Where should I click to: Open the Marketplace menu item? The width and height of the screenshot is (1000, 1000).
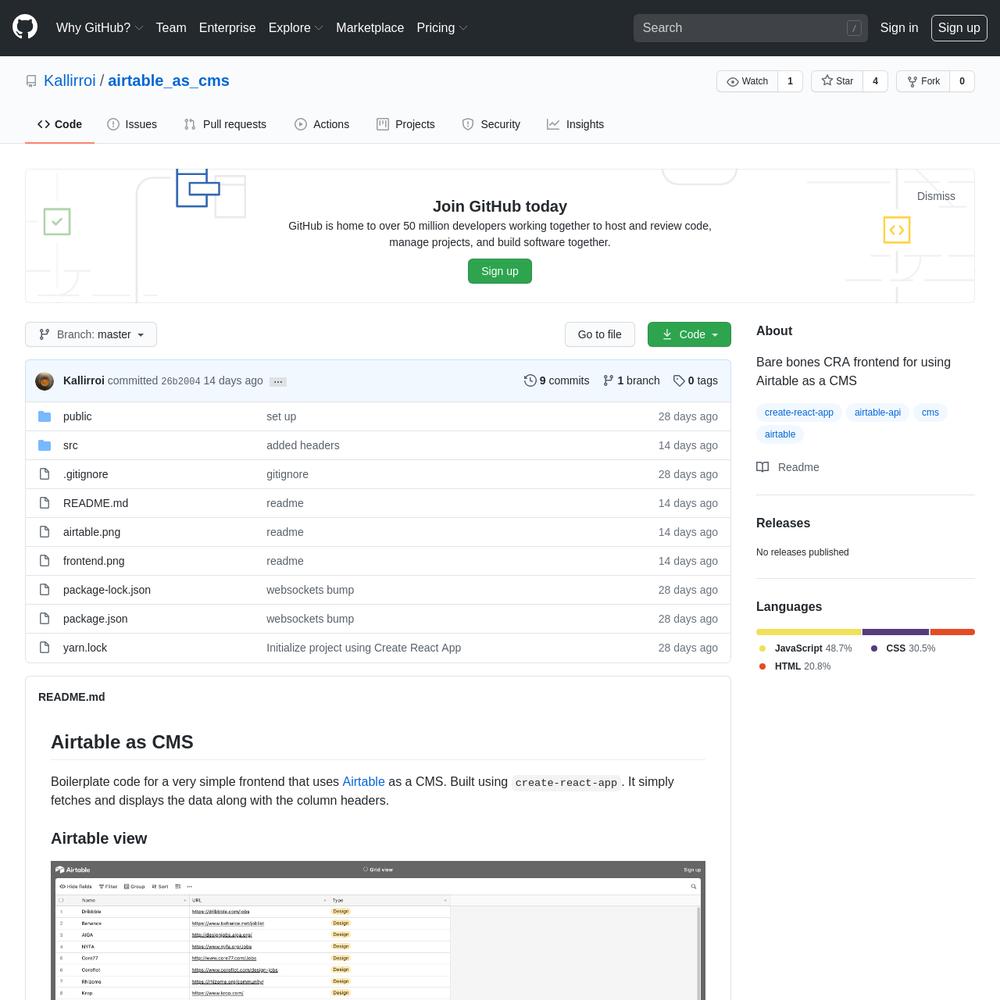click(370, 27)
